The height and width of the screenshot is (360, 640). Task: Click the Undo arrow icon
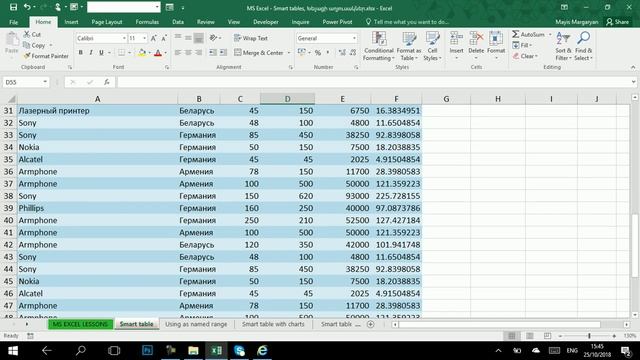[x=27, y=7]
